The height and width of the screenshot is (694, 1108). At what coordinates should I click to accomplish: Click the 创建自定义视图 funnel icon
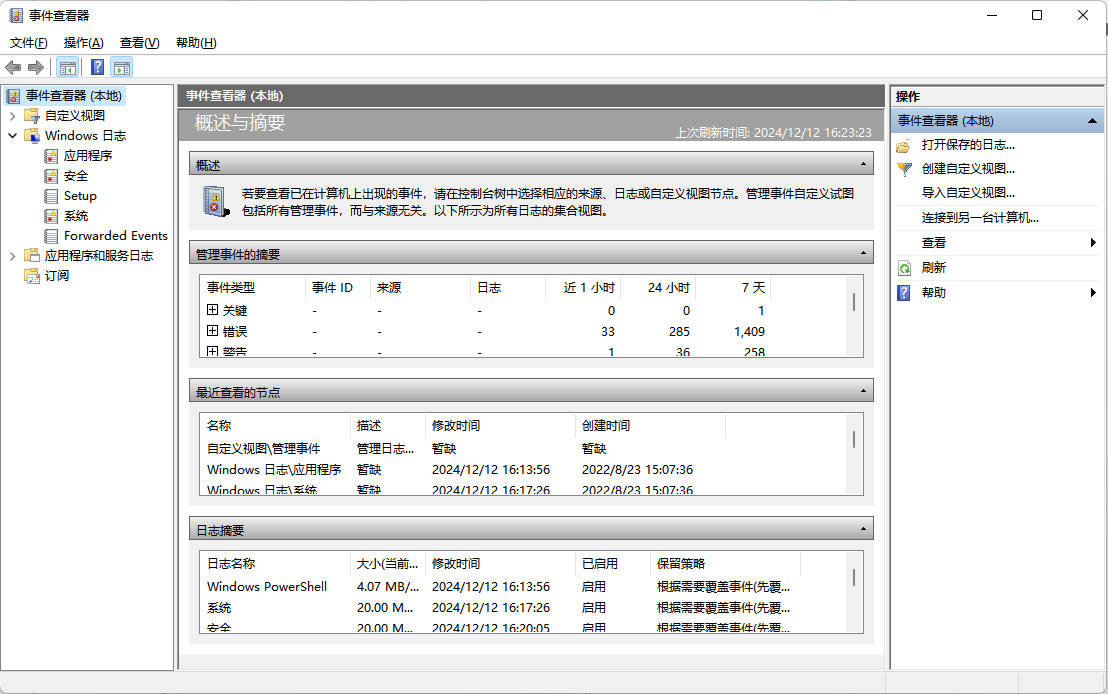(x=904, y=170)
